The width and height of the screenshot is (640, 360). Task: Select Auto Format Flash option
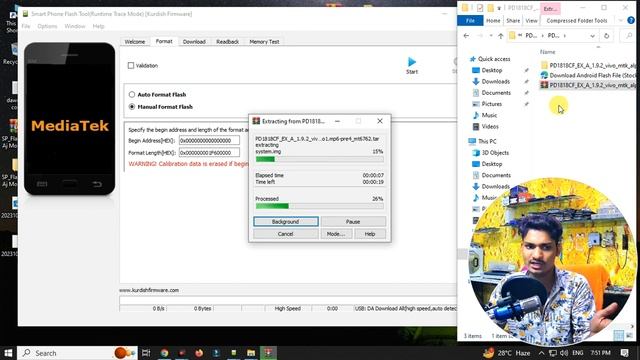132,94
